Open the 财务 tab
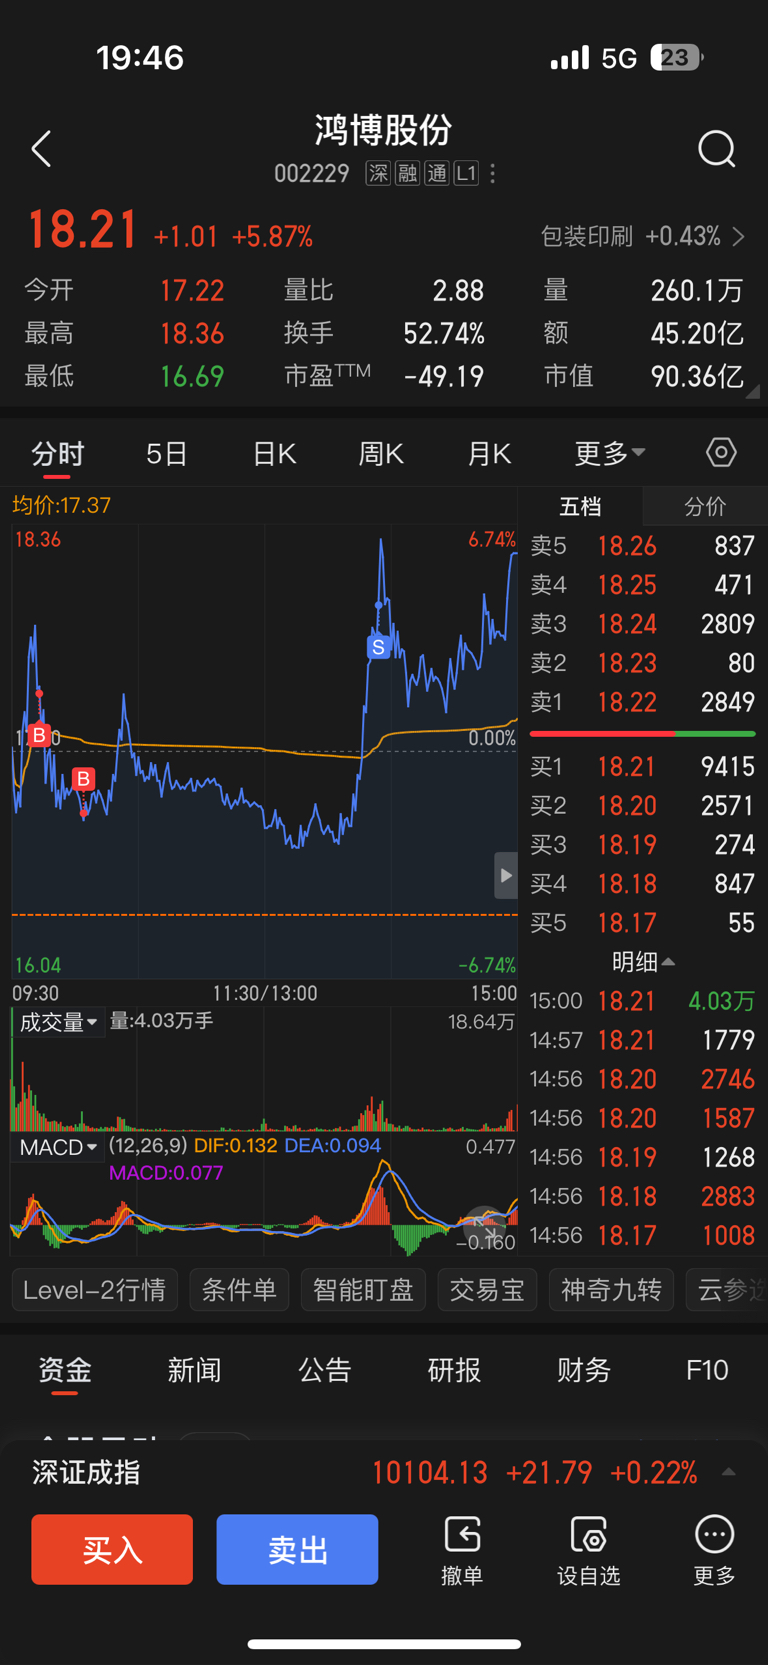Viewport: 769px width, 1665px height. 584,1370
